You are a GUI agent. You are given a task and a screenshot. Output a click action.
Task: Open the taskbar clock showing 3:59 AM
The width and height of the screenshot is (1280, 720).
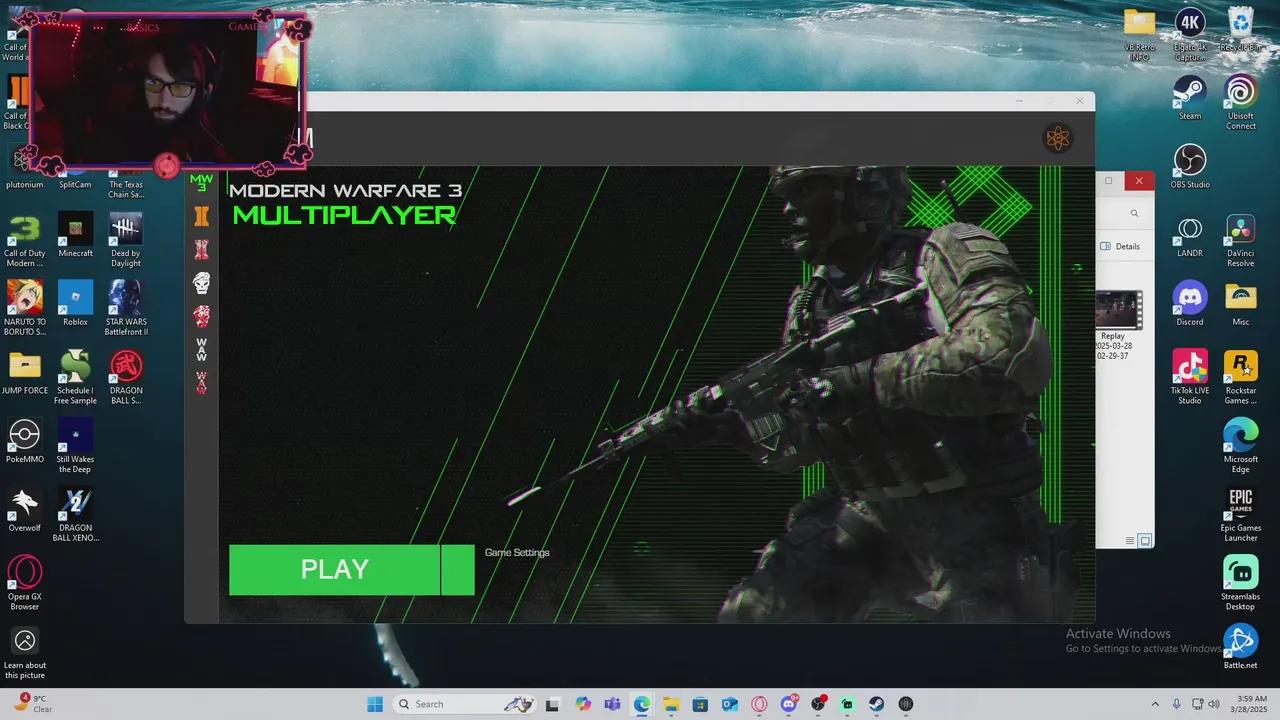(1251, 704)
